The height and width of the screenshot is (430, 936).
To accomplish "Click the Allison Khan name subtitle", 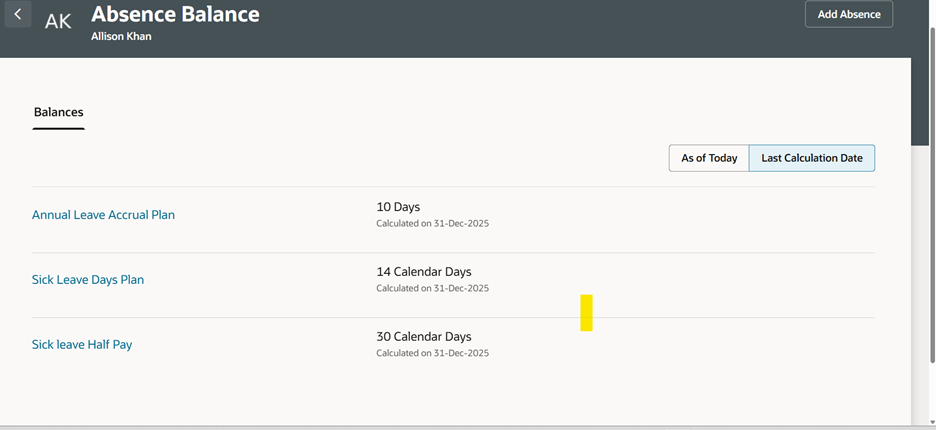I will 122,37.
